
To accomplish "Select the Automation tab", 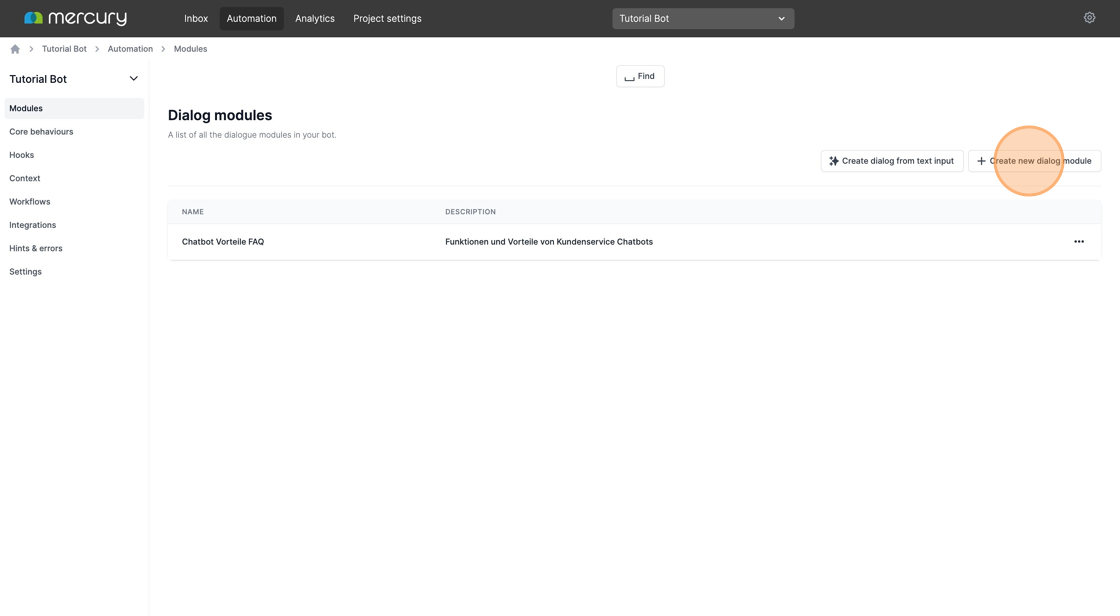I will pos(251,18).
